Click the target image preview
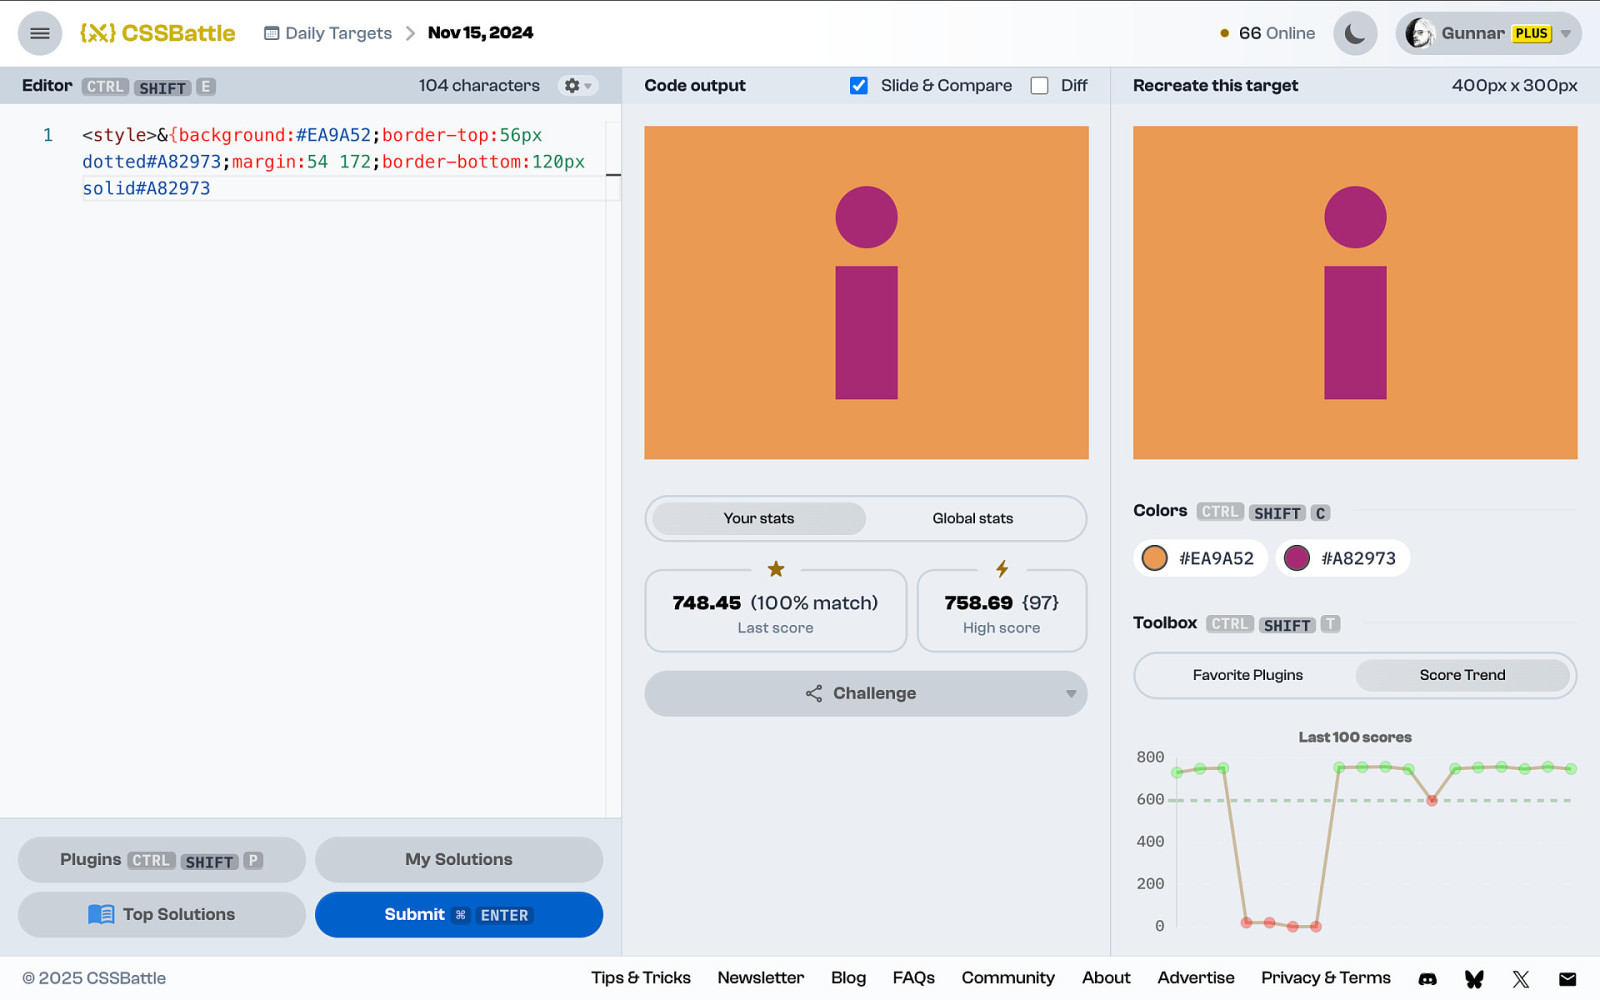Image resolution: width=1600 pixels, height=1000 pixels. (1355, 293)
